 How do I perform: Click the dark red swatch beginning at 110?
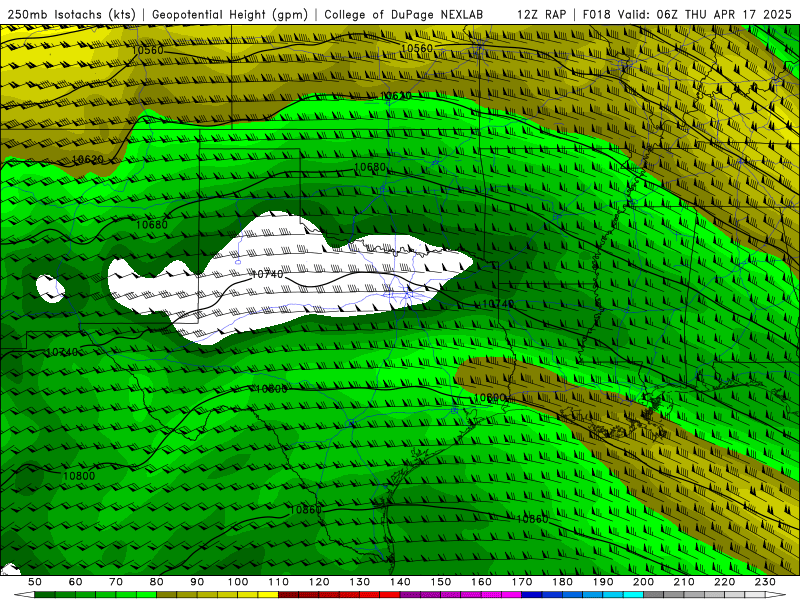click(x=288, y=594)
